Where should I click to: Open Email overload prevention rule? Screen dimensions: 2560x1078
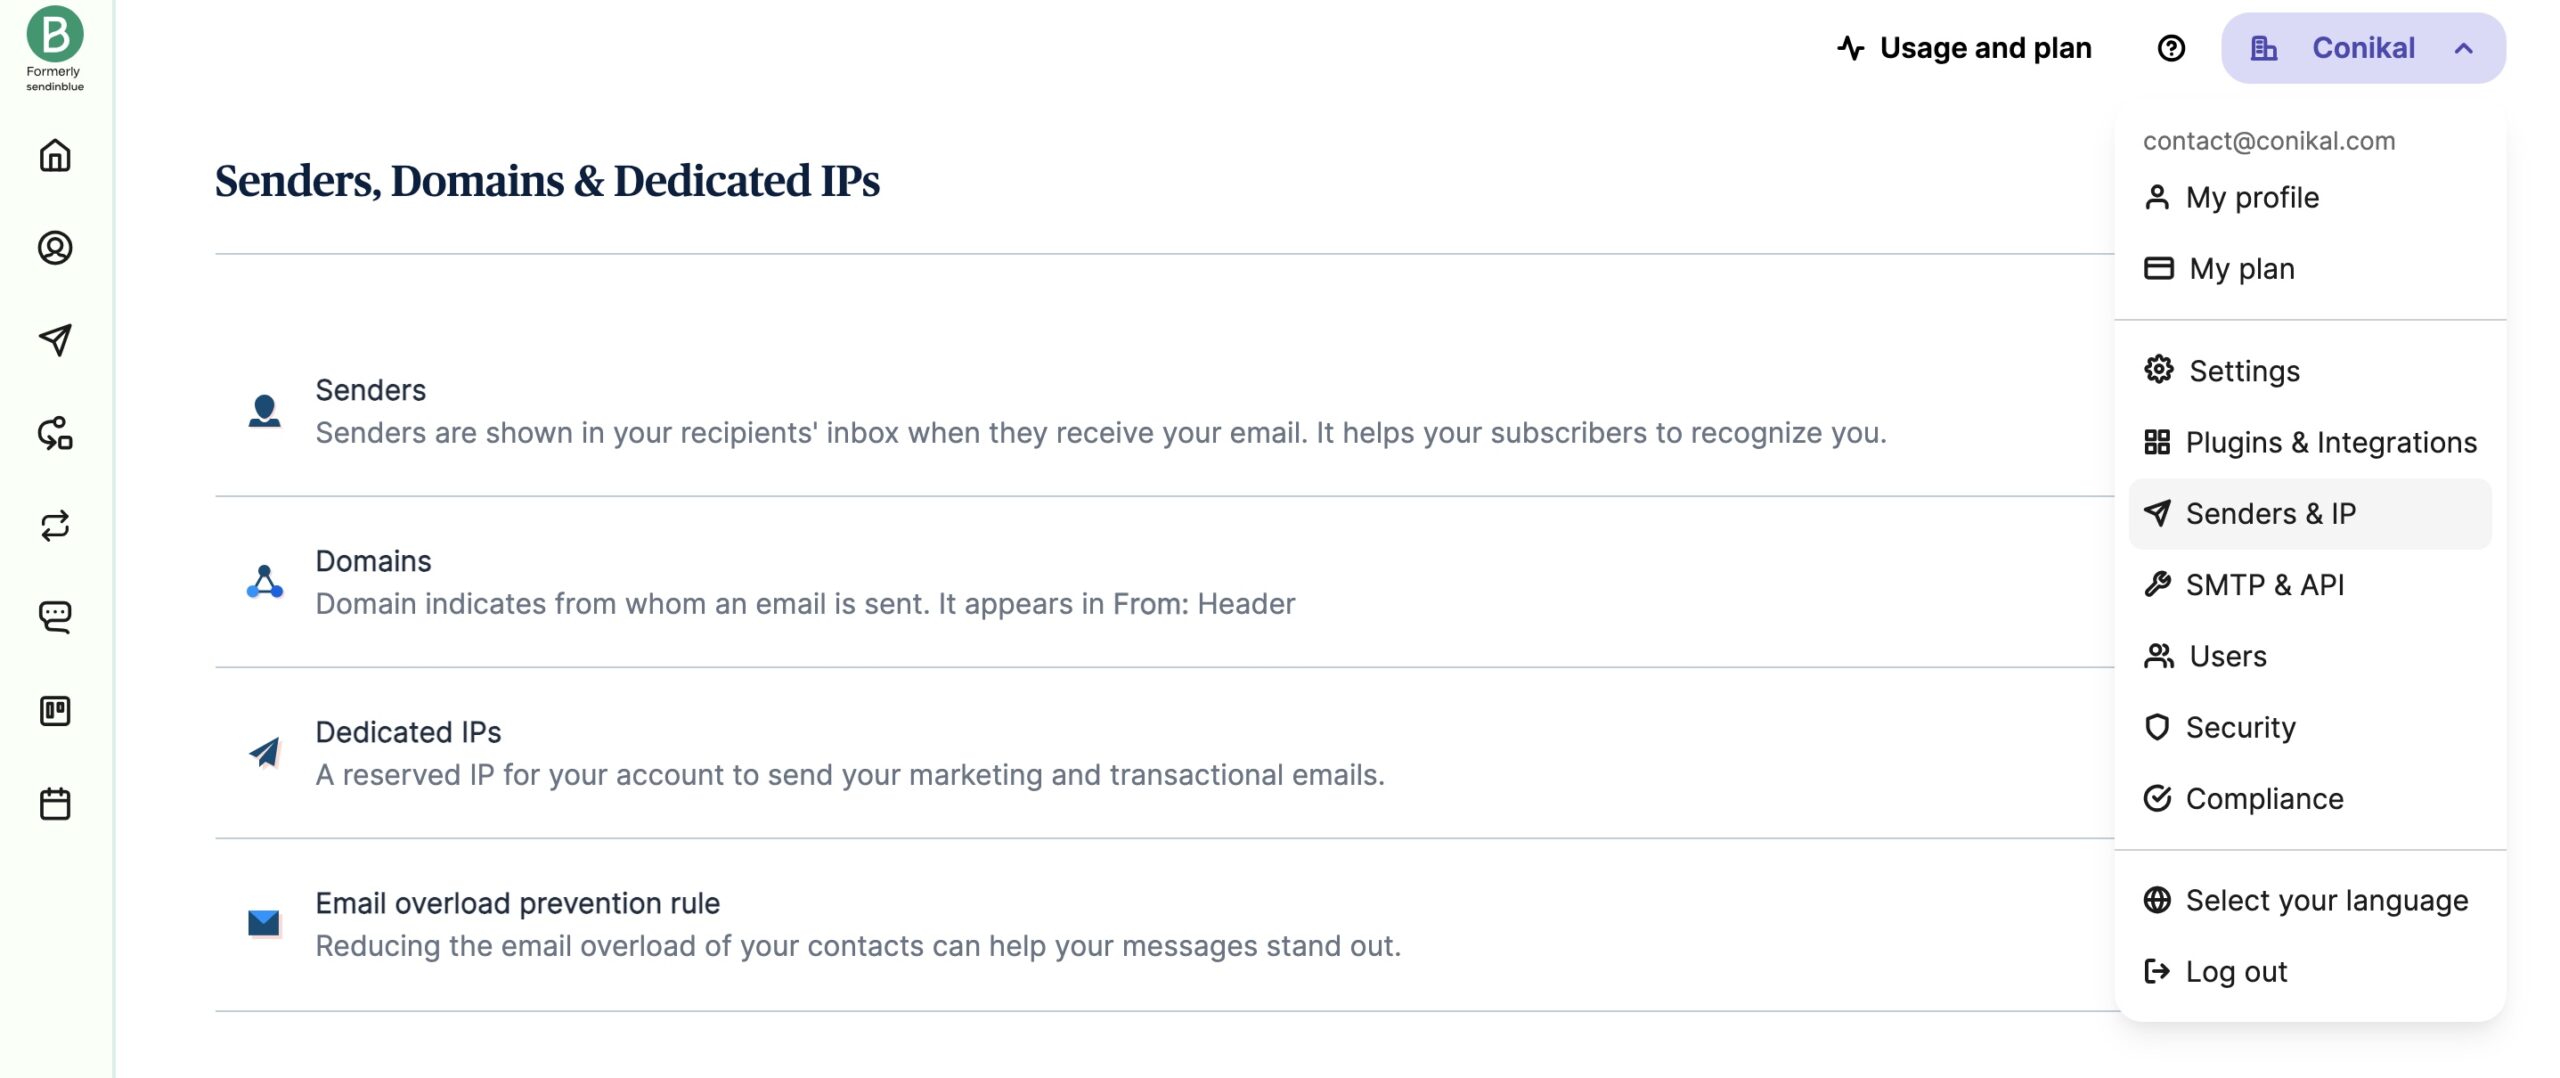tap(517, 903)
